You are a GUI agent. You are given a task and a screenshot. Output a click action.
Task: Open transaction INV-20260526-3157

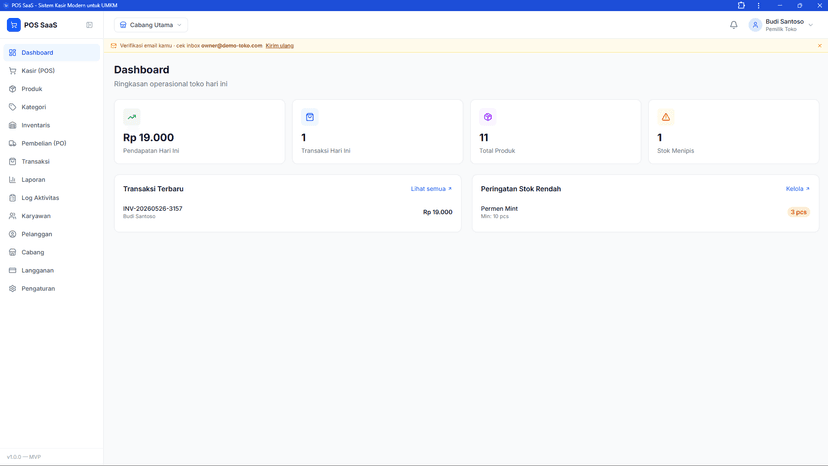click(288, 212)
